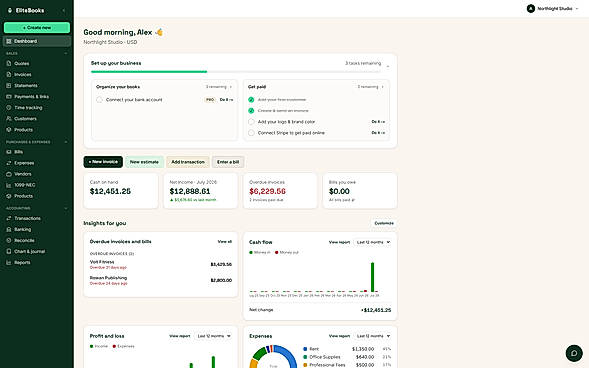
Task: Open the Northlight Studio account menu arrow
Action: point(577,9)
